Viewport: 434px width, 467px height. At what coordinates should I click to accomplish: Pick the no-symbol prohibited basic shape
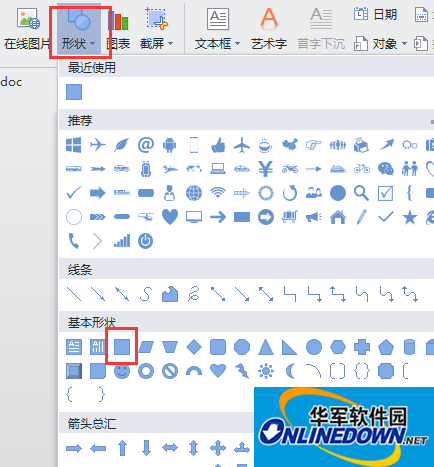click(x=170, y=371)
